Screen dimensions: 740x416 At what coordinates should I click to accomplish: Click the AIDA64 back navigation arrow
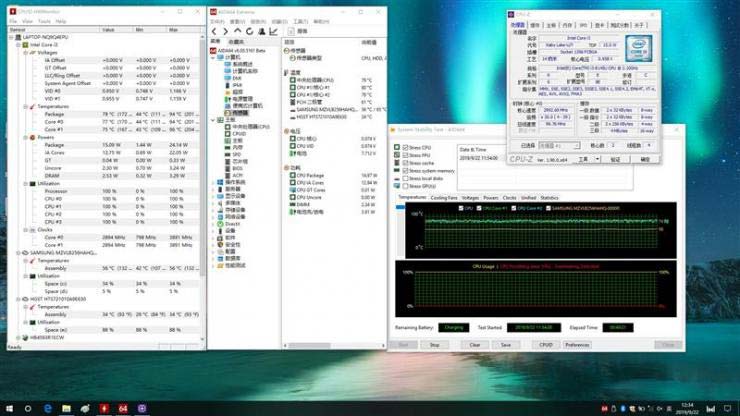click(214, 32)
